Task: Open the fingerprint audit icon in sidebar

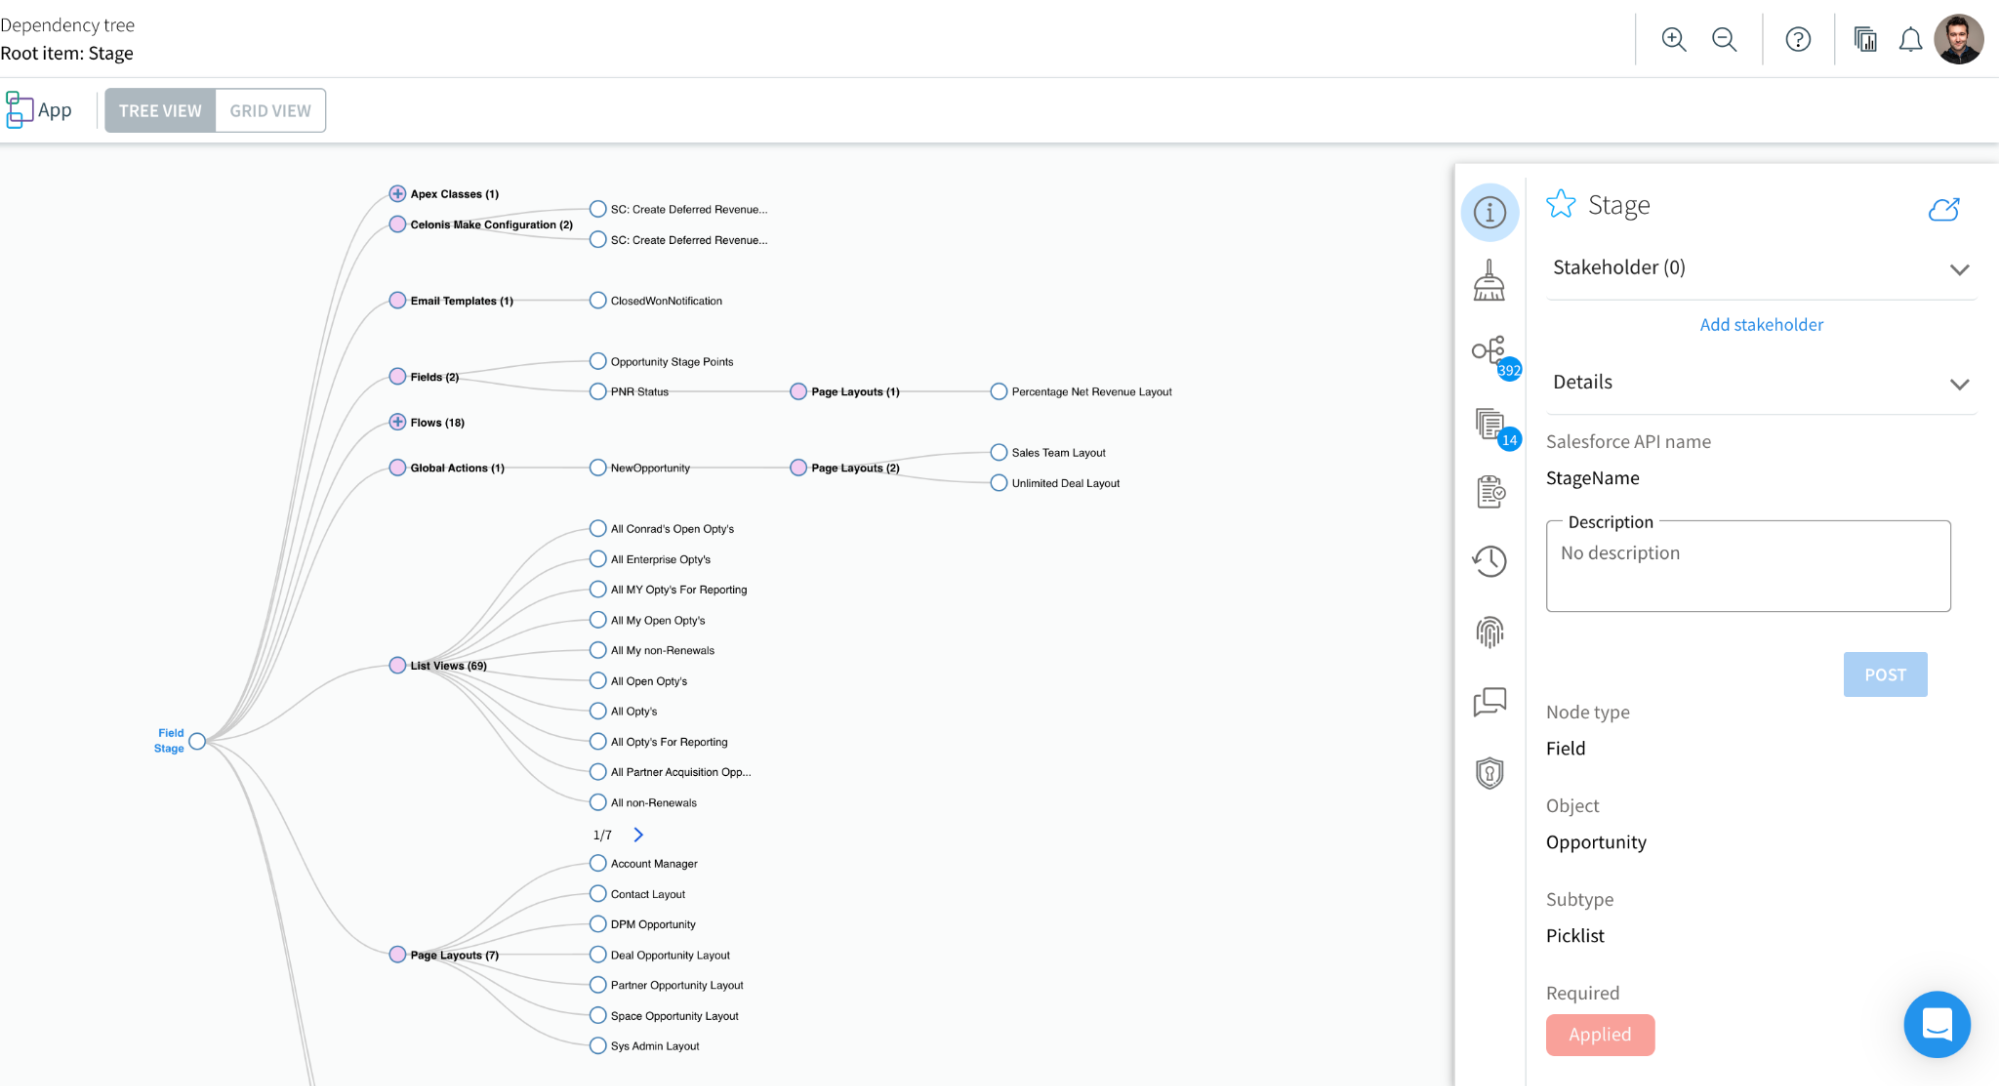Action: 1489,632
